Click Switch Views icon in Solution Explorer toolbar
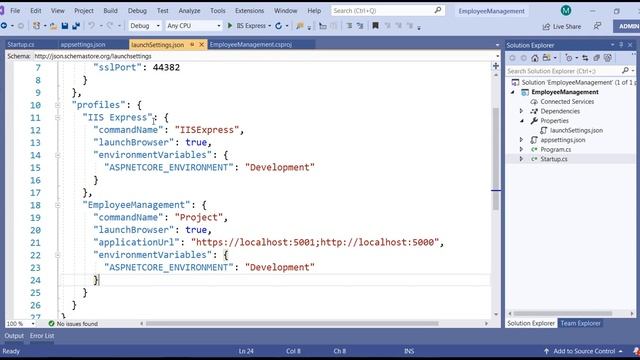Viewport: 640px width, 360px height. pos(547,58)
